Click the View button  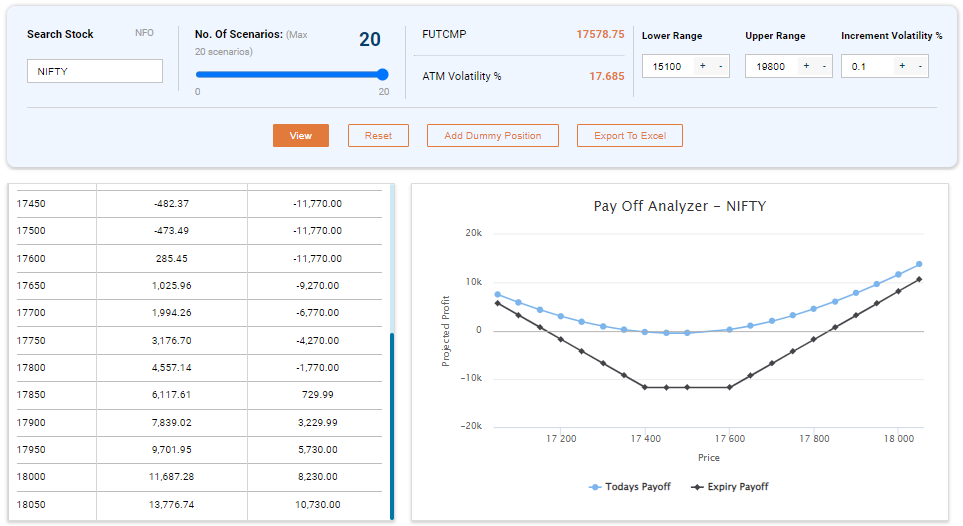[x=300, y=136]
